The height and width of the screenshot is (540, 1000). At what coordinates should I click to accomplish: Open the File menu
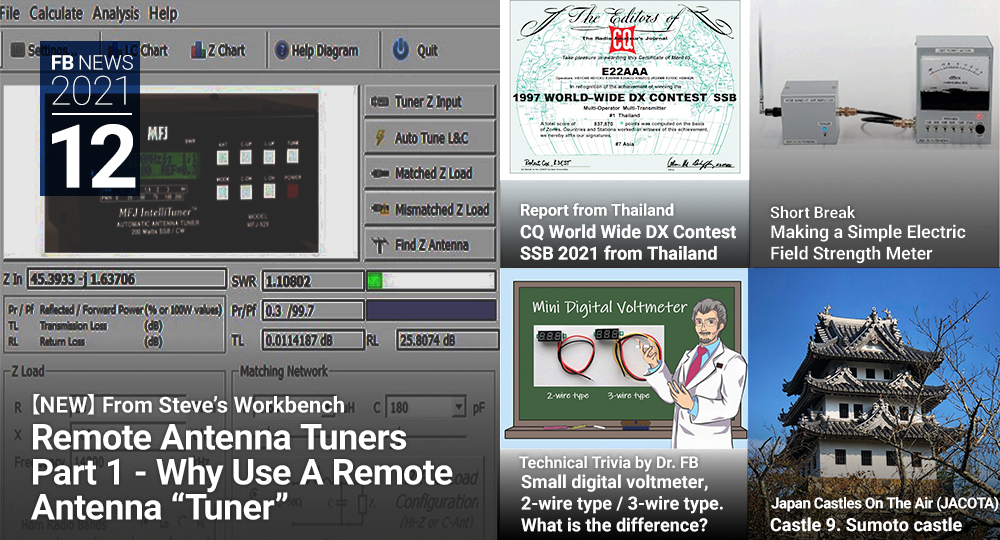click(x=10, y=13)
